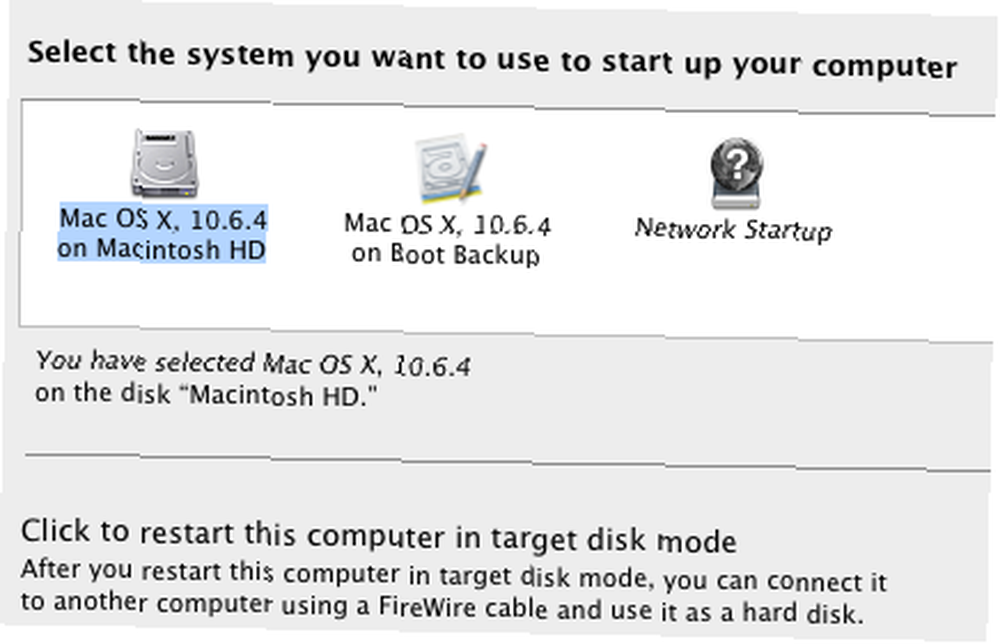Select the Network Startup globe icon
Image resolution: width=1000 pixels, height=644 pixels.
pos(737,172)
